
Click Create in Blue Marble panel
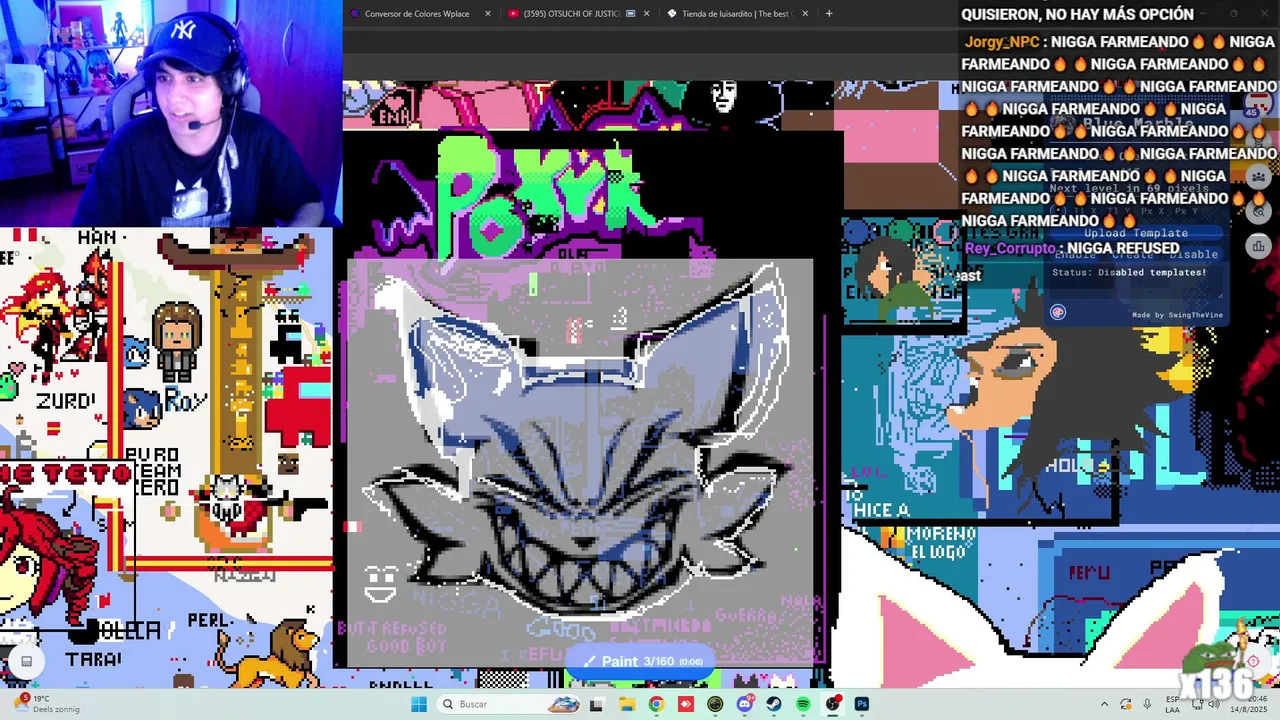pyautogui.click(x=1133, y=254)
